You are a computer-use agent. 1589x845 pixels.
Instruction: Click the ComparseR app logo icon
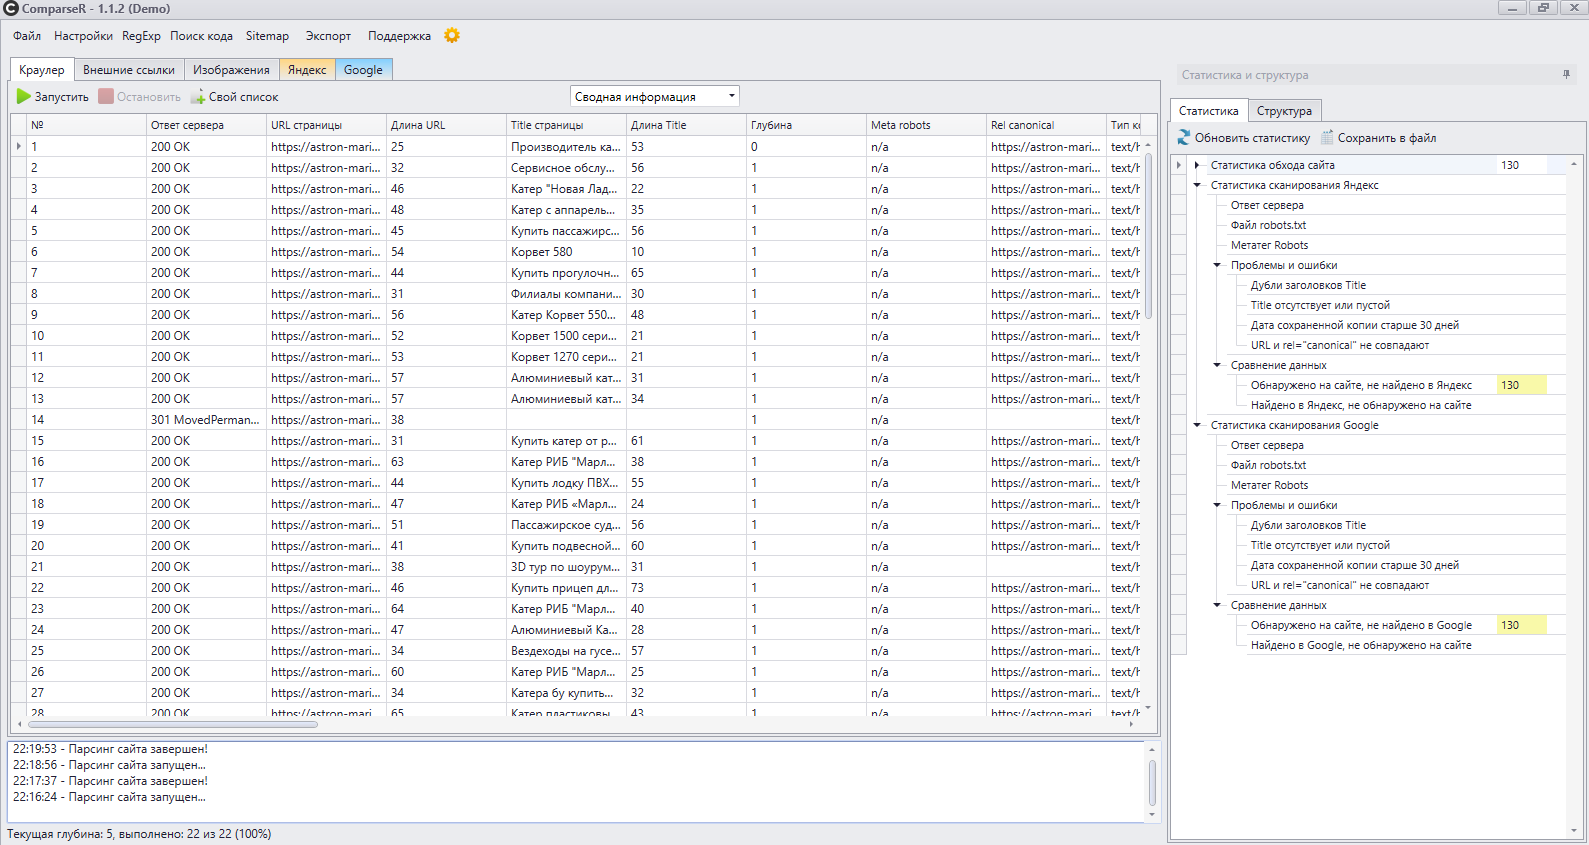(x=11, y=9)
